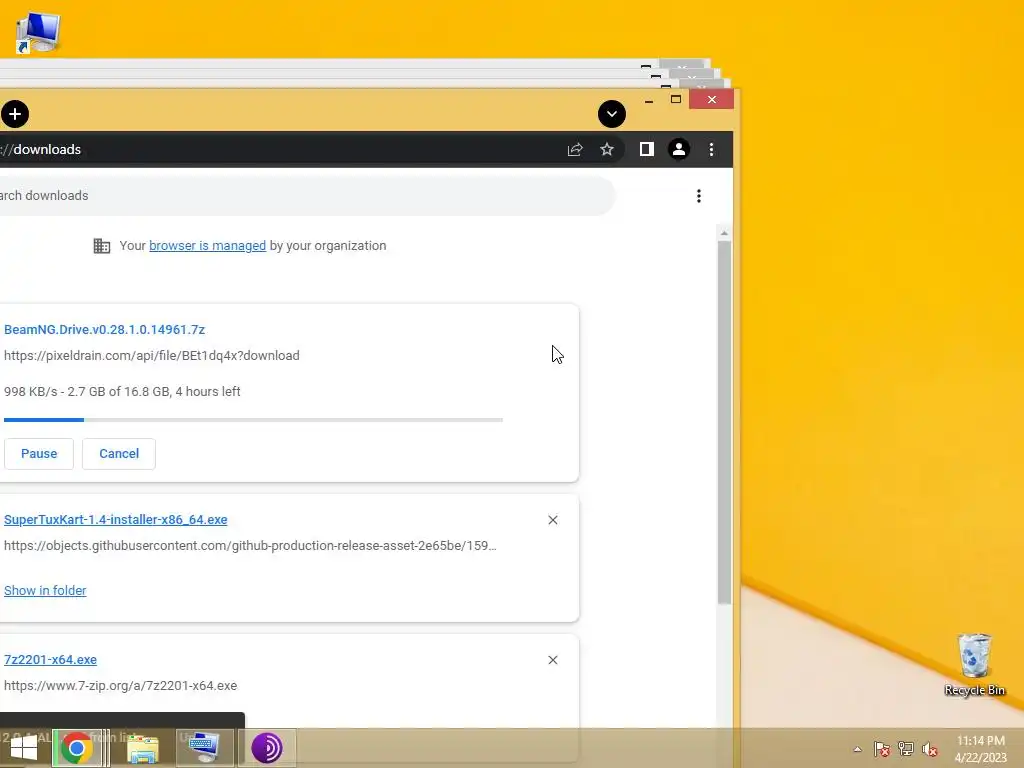Open the taskbar clock showing 11:14 PM
Viewport: 1024px width, 768px height.
click(x=980, y=748)
